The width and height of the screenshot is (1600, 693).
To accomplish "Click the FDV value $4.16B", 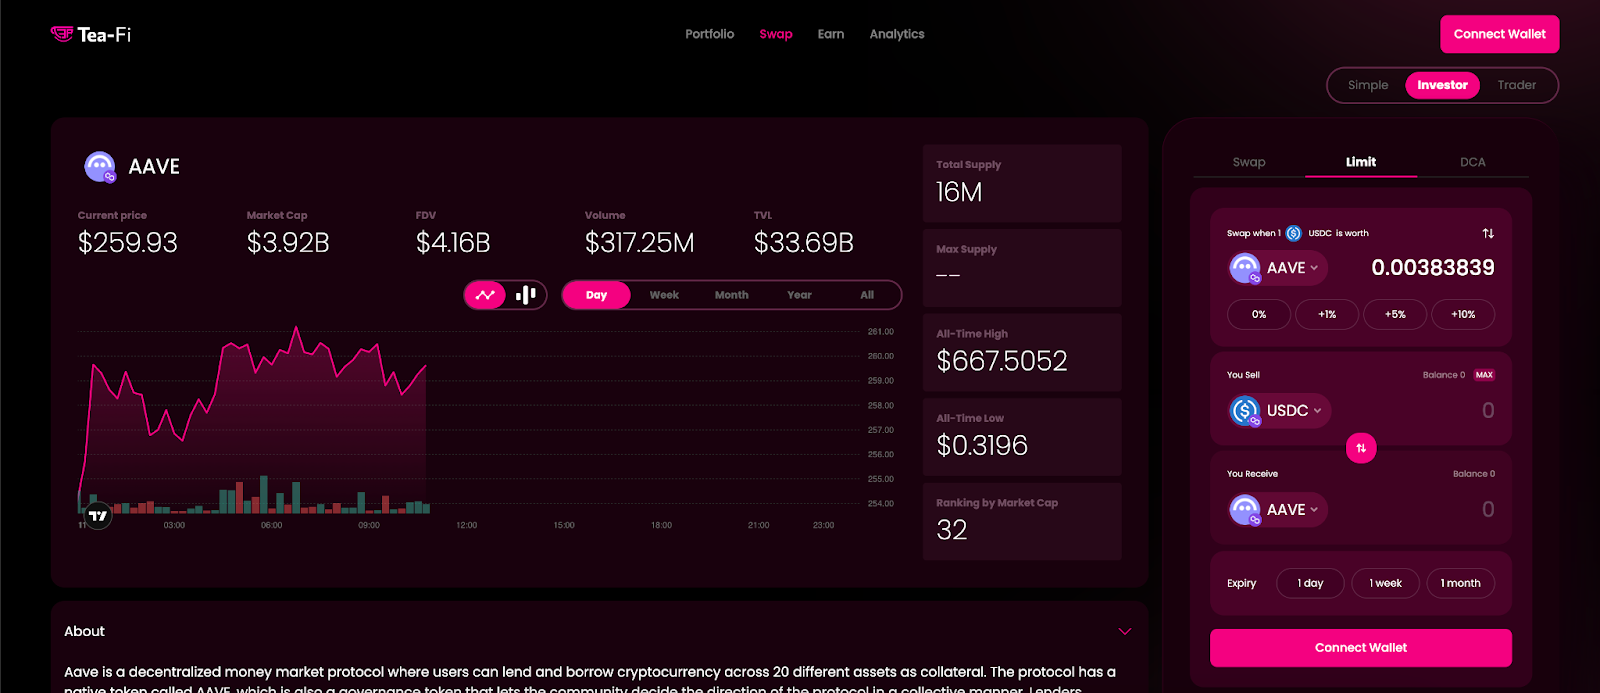I will (x=453, y=243).
